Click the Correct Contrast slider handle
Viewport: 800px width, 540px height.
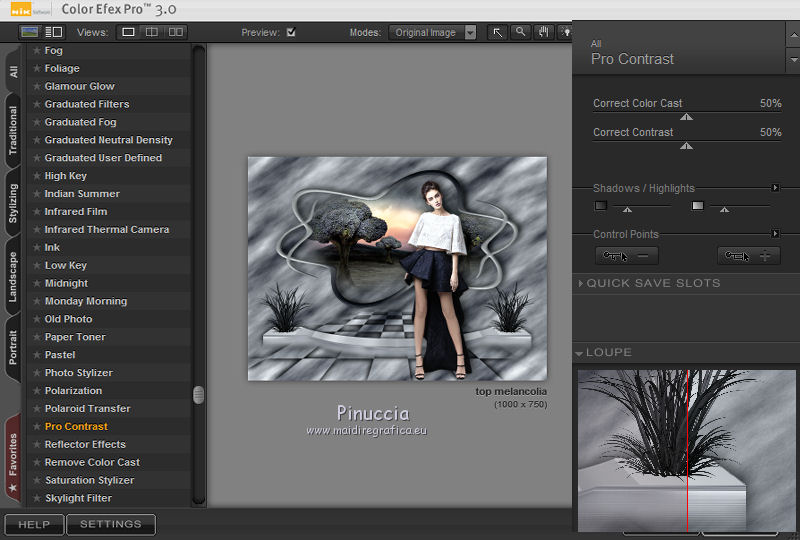pos(686,146)
